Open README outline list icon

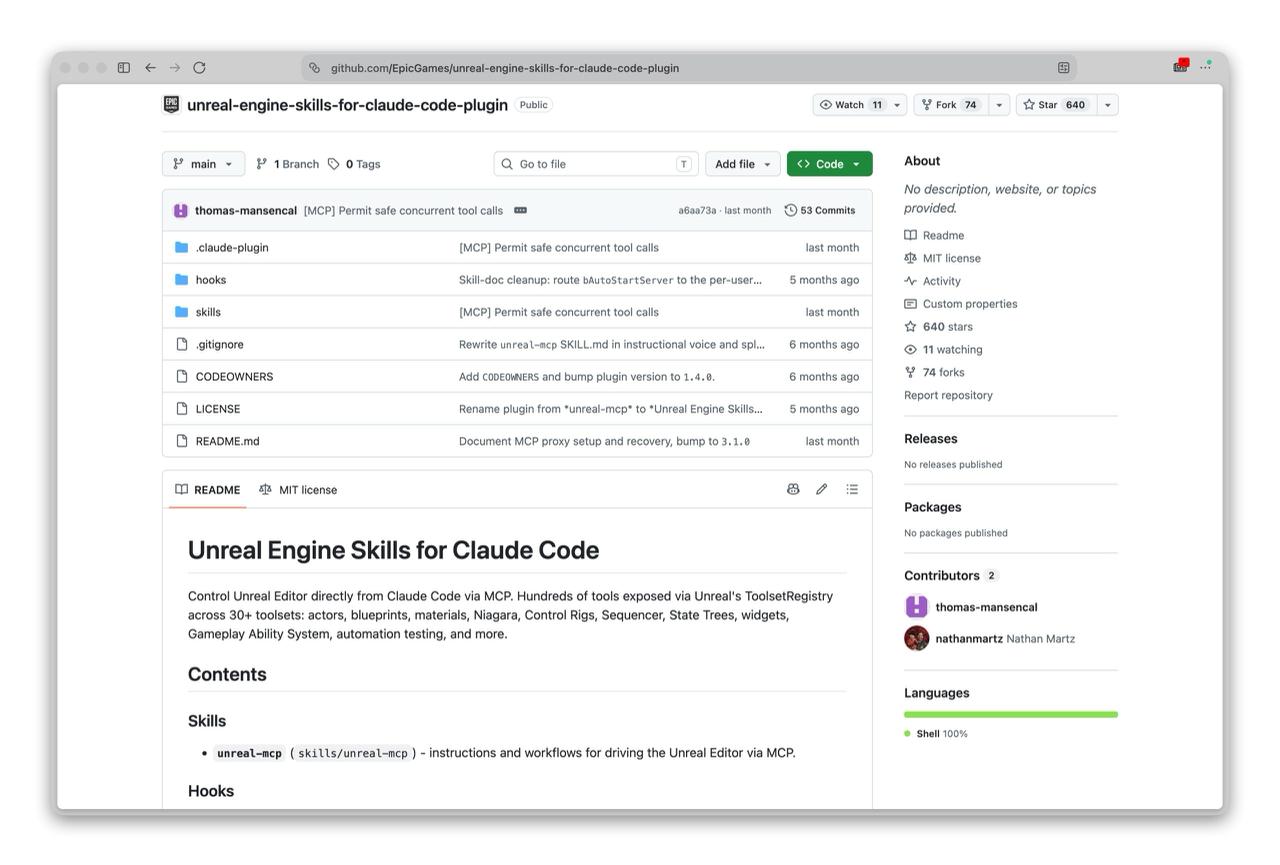pyautogui.click(x=852, y=489)
